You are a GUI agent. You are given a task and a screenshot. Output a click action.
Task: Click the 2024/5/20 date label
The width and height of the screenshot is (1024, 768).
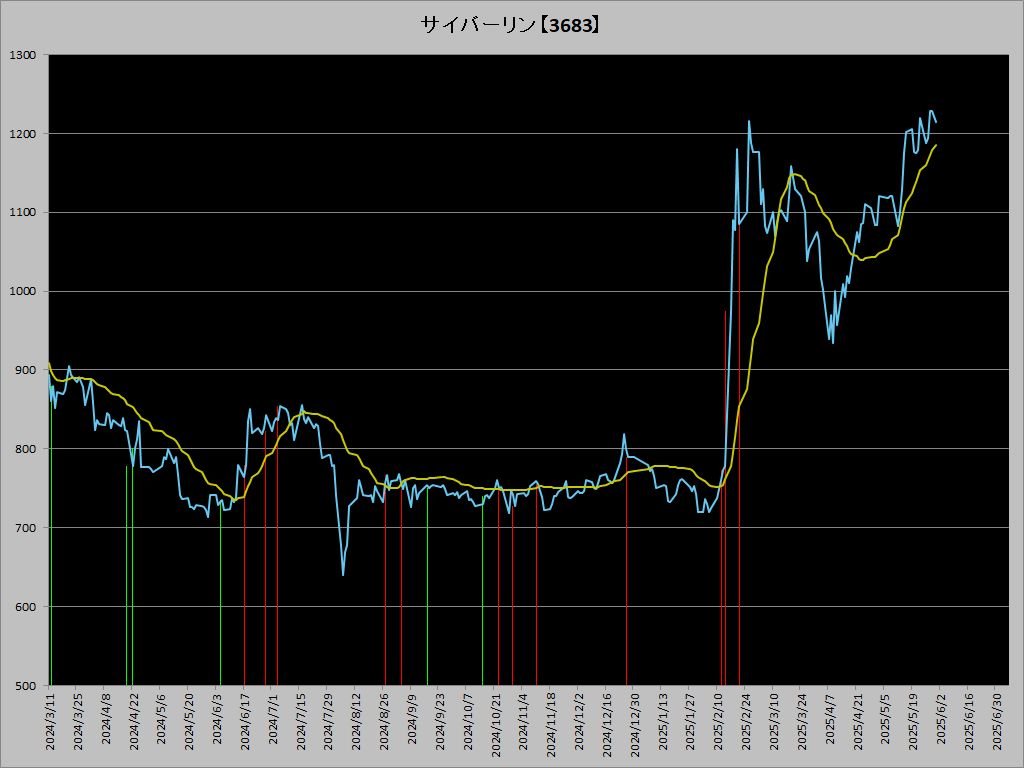(x=189, y=720)
